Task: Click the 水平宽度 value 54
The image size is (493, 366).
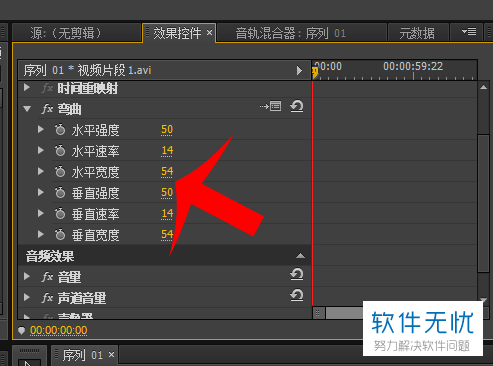Action: coord(167,171)
